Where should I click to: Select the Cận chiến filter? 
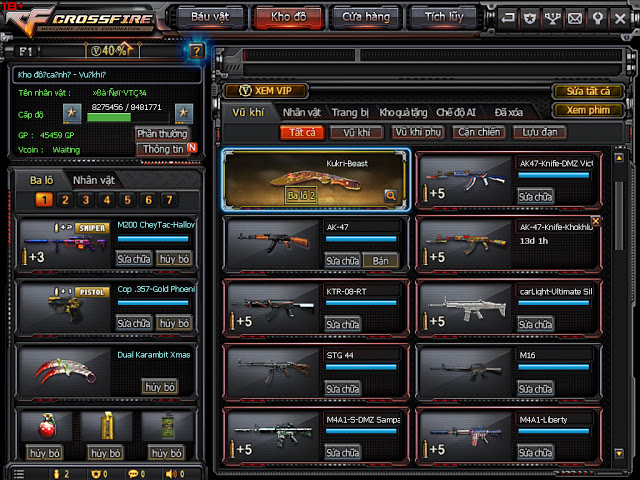tap(479, 133)
